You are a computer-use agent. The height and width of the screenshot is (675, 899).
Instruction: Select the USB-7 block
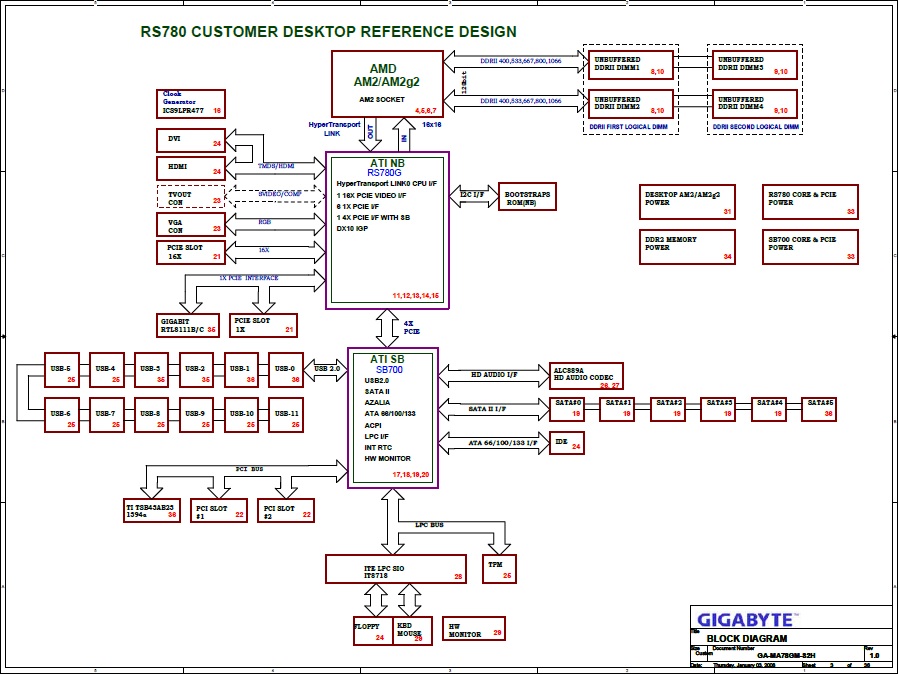(107, 415)
